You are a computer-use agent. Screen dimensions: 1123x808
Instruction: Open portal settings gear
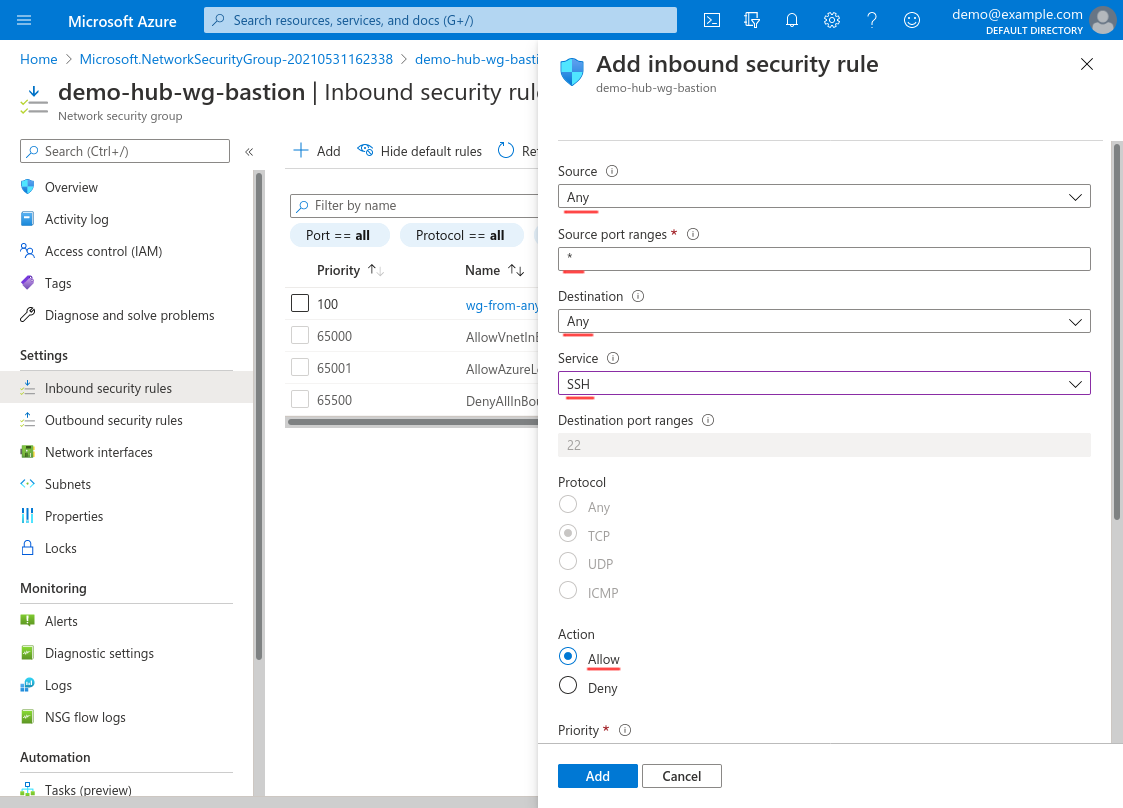point(832,20)
